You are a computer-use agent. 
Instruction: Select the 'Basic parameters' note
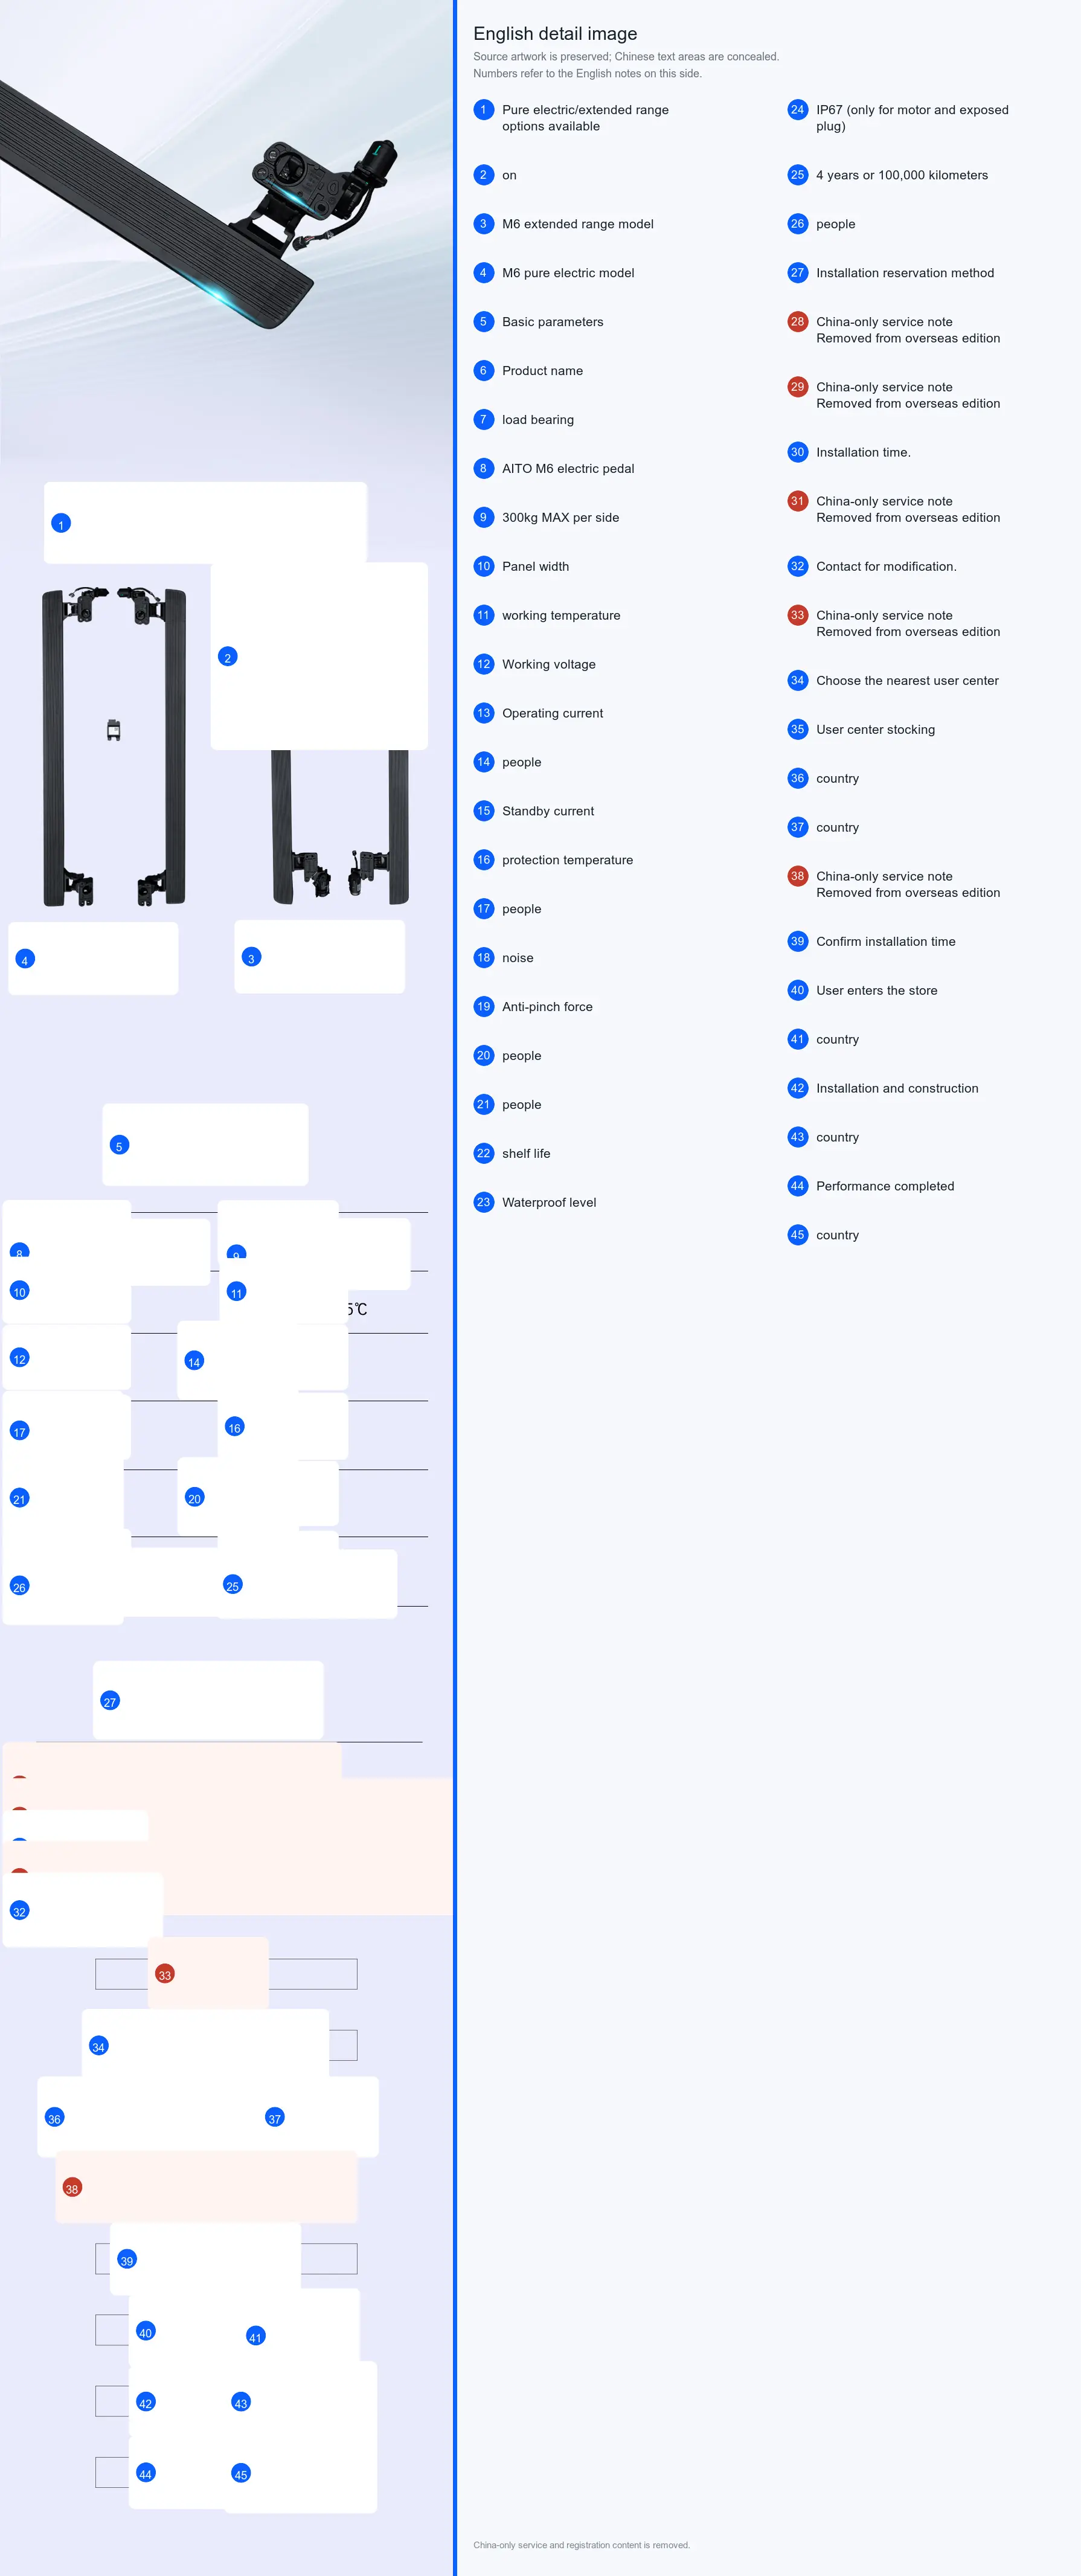tap(552, 322)
